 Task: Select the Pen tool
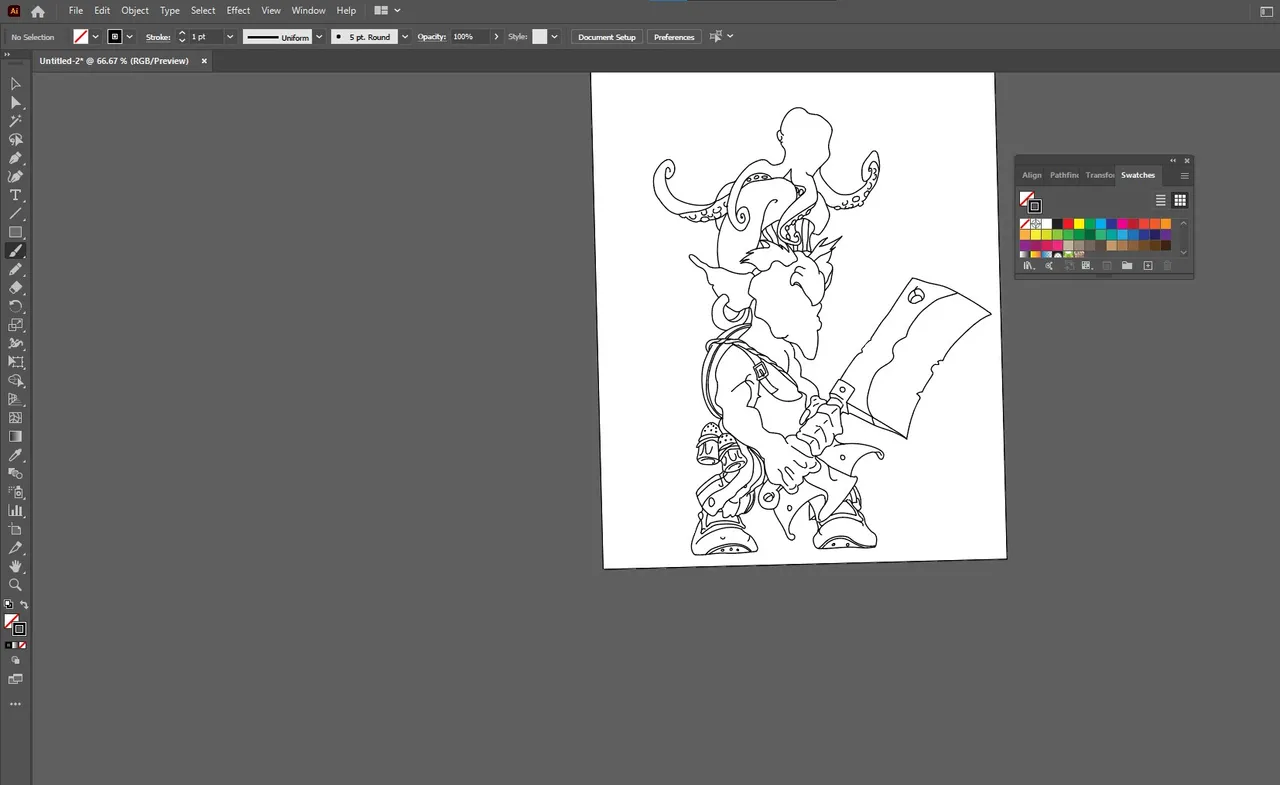15,158
